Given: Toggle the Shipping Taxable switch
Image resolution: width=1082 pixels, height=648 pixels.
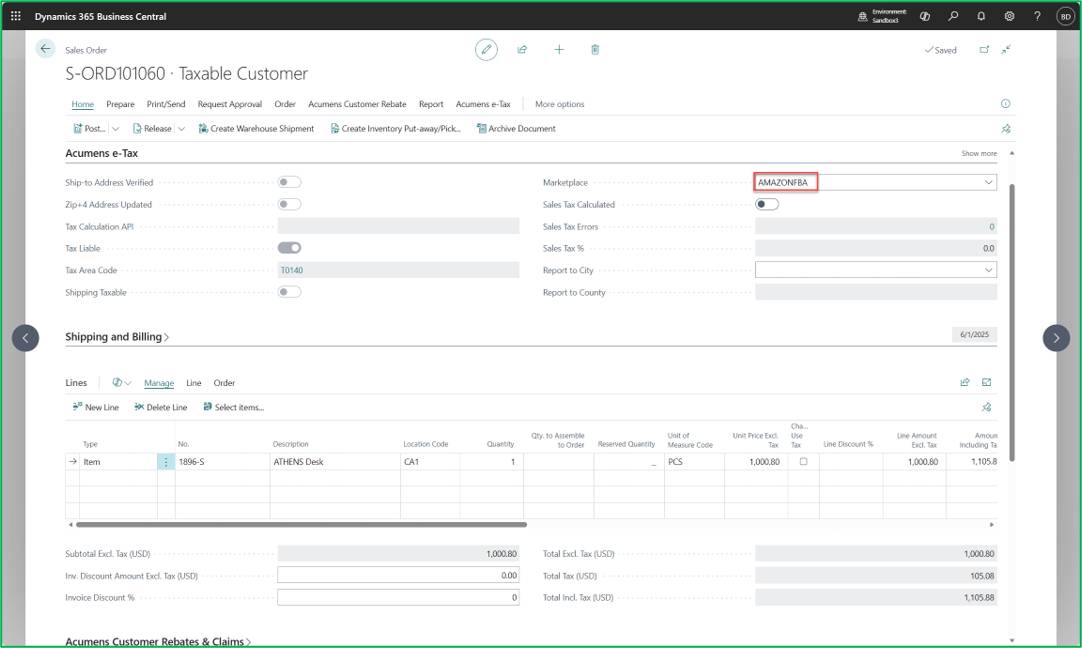Looking at the screenshot, I should point(289,292).
